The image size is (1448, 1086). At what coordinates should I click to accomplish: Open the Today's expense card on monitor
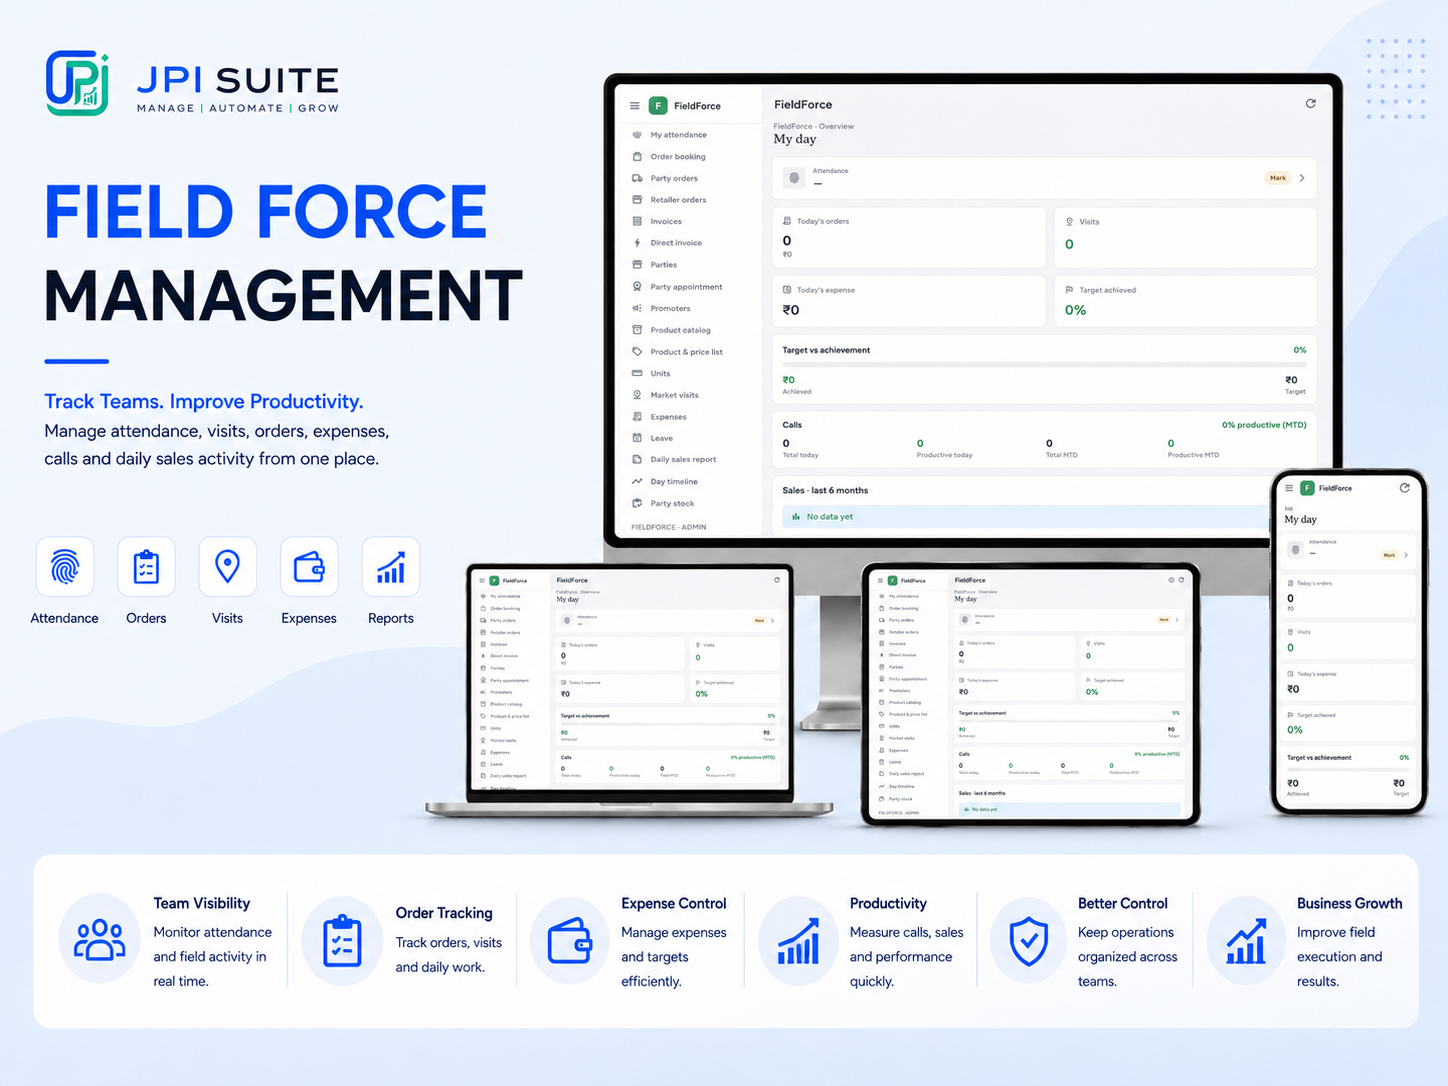[x=909, y=301]
